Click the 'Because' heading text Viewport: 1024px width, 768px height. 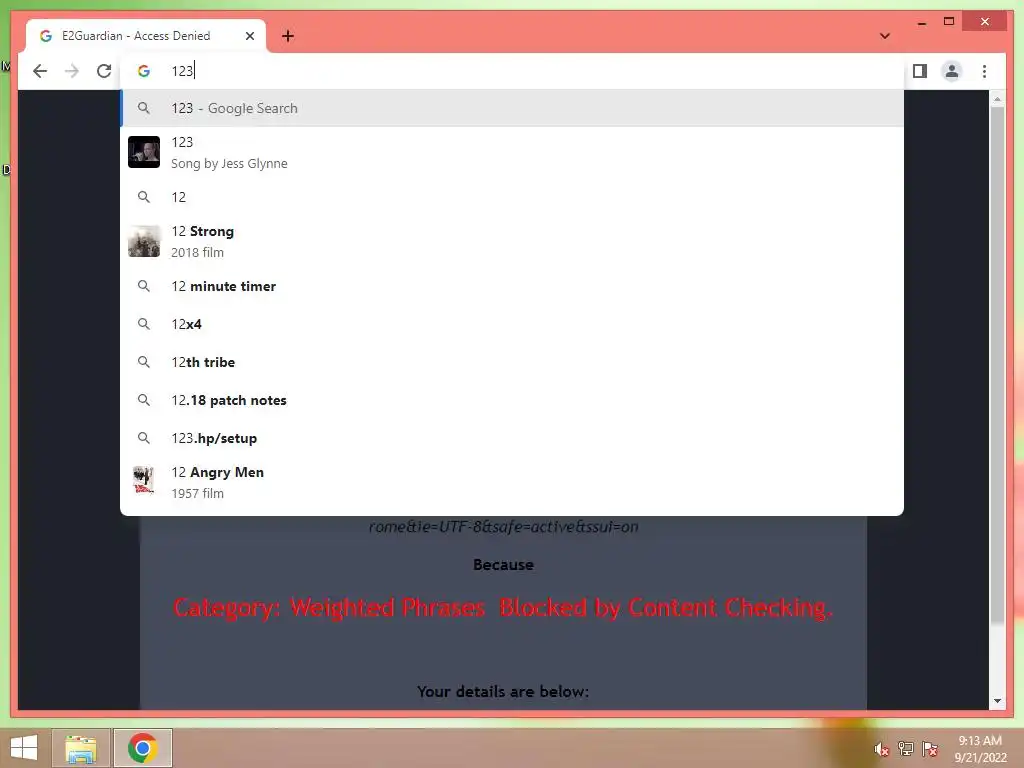pos(503,565)
